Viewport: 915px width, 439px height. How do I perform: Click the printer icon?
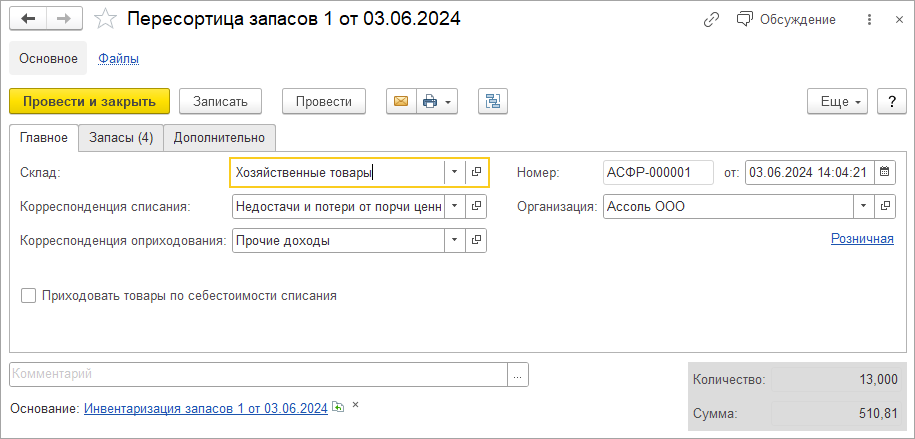(x=430, y=101)
